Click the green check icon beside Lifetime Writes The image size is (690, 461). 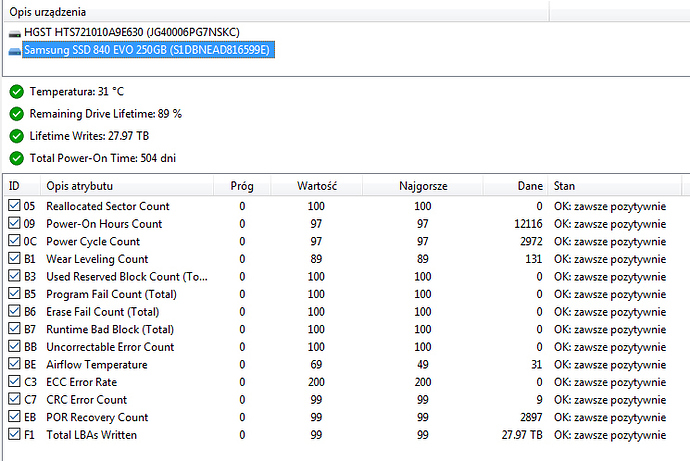click(x=17, y=136)
